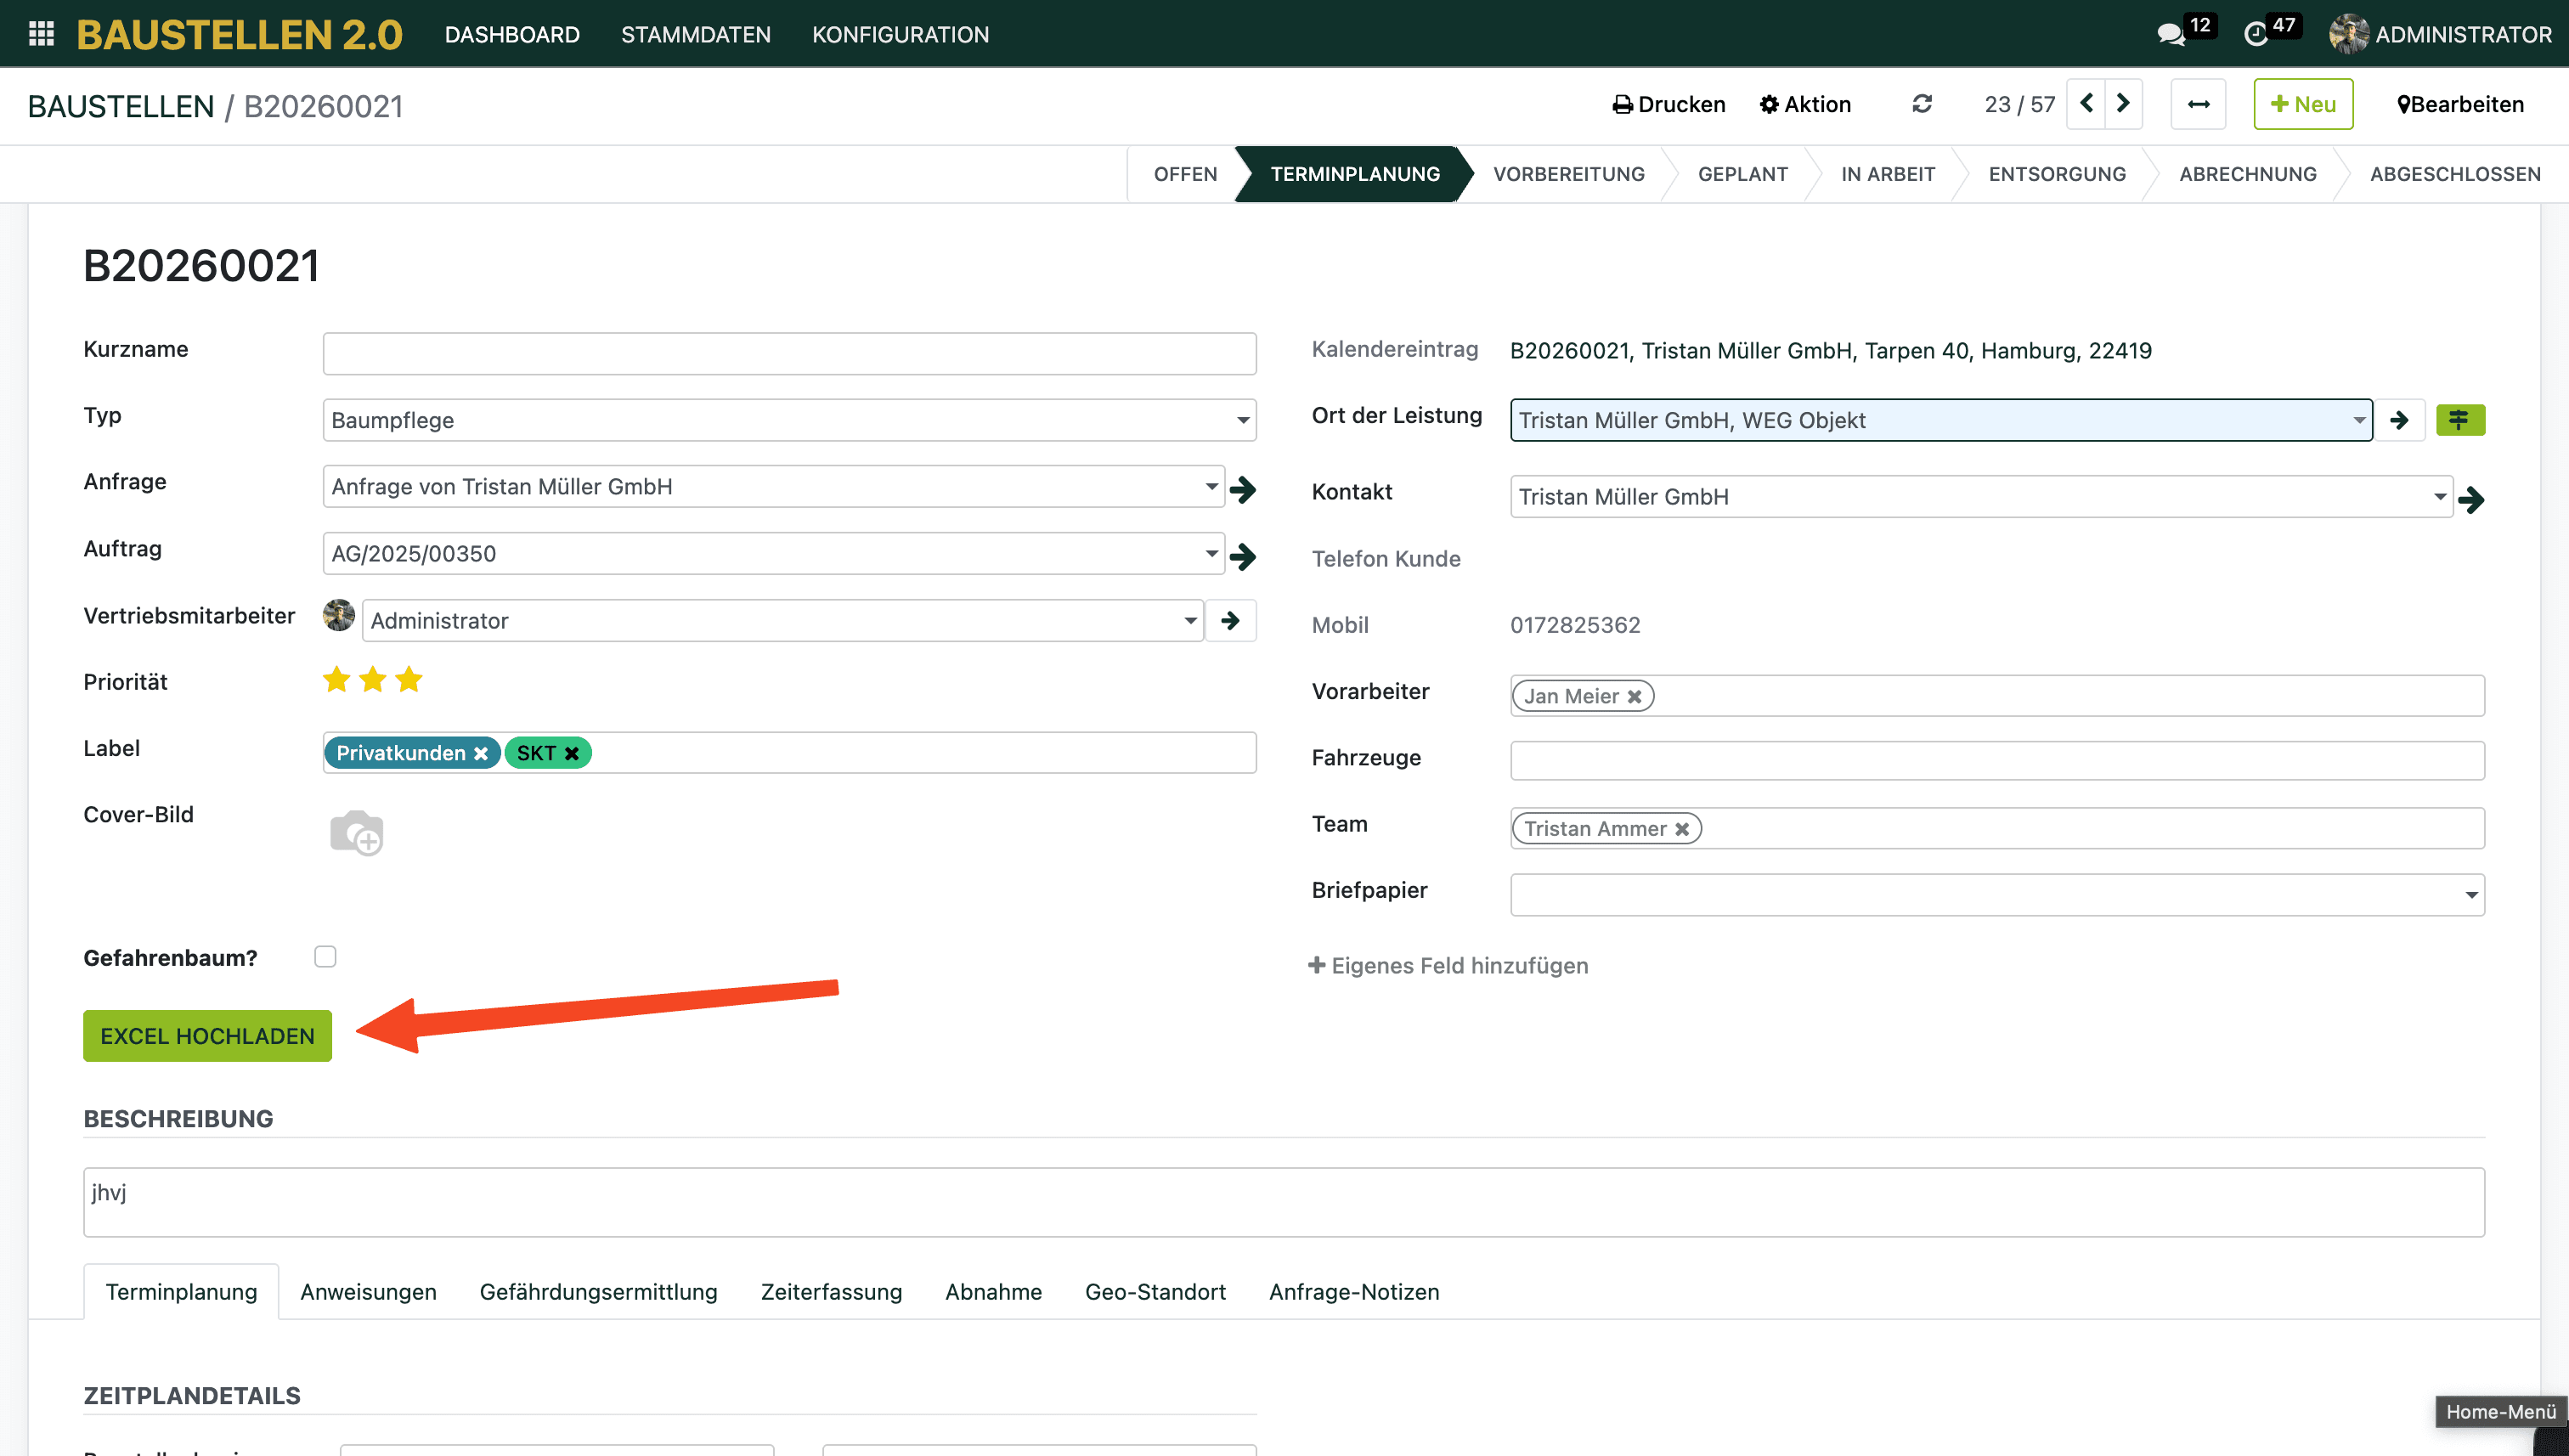Screen dimensions: 2569x1456
Task: Toggle the full-width layout arrows icon
Action: 2197,104
